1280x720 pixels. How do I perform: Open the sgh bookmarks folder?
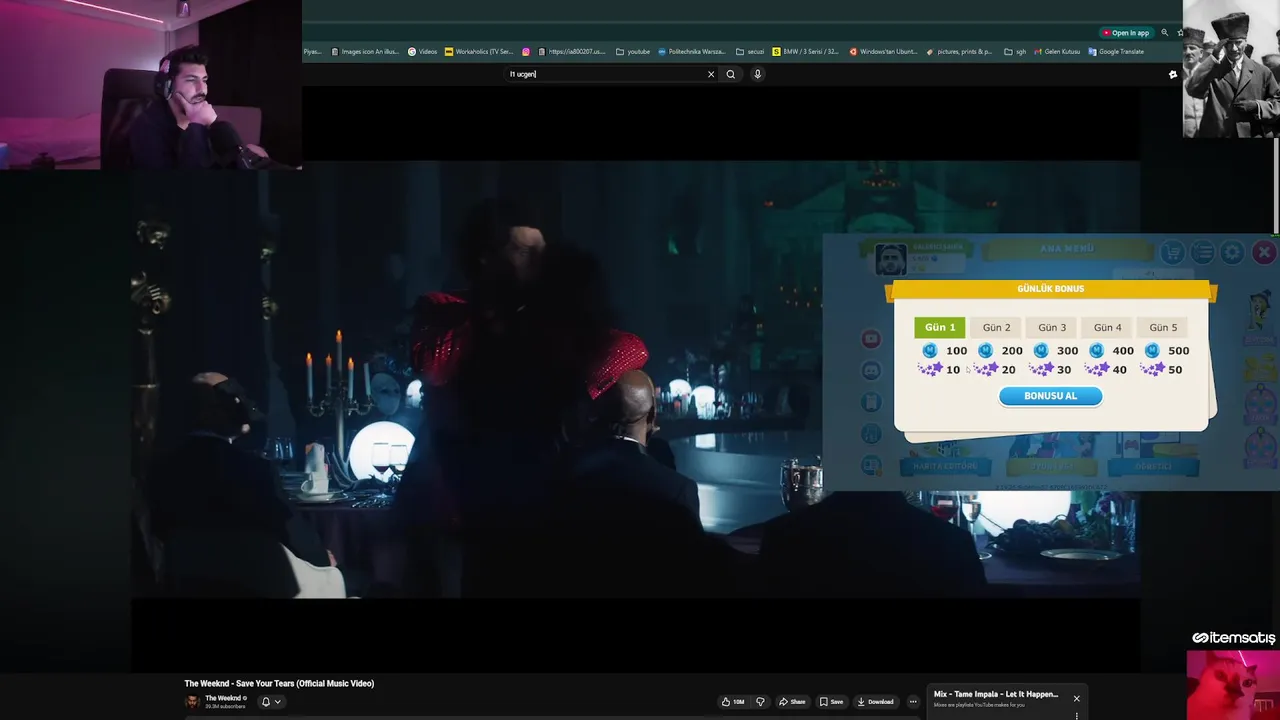(x=1015, y=52)
